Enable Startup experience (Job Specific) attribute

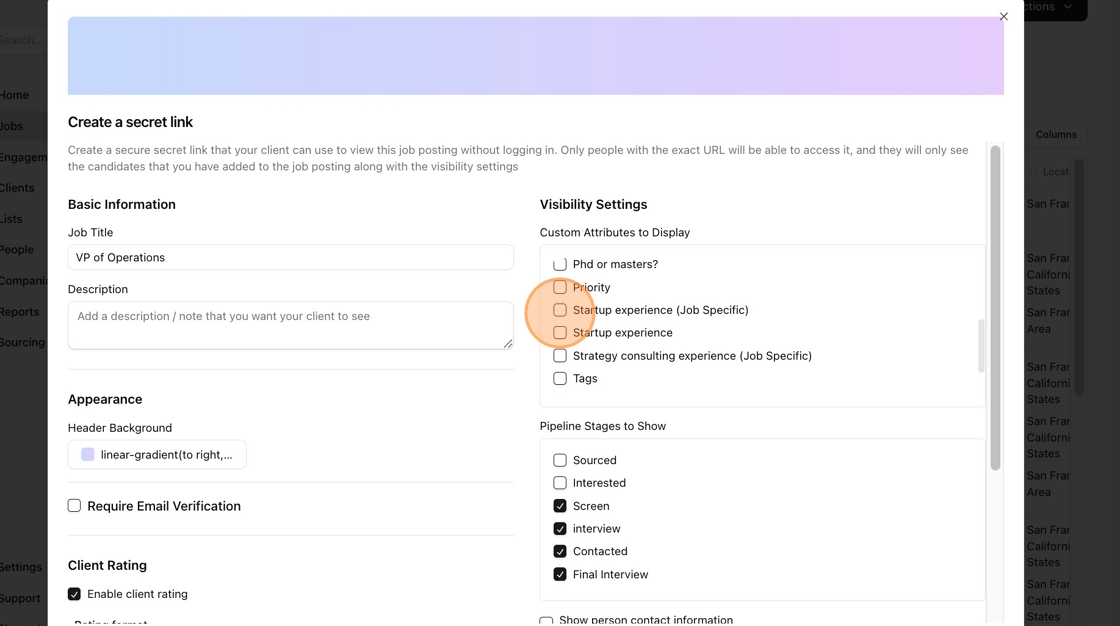click(x=560, y=310)
